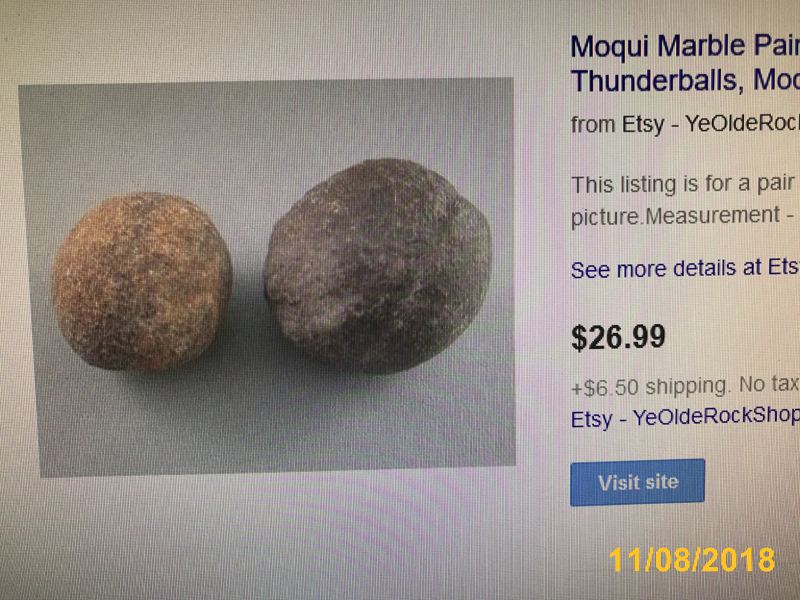Click the word Etsy in the from Etsy line
Viewport: 800px width, 600px height.
643,124
